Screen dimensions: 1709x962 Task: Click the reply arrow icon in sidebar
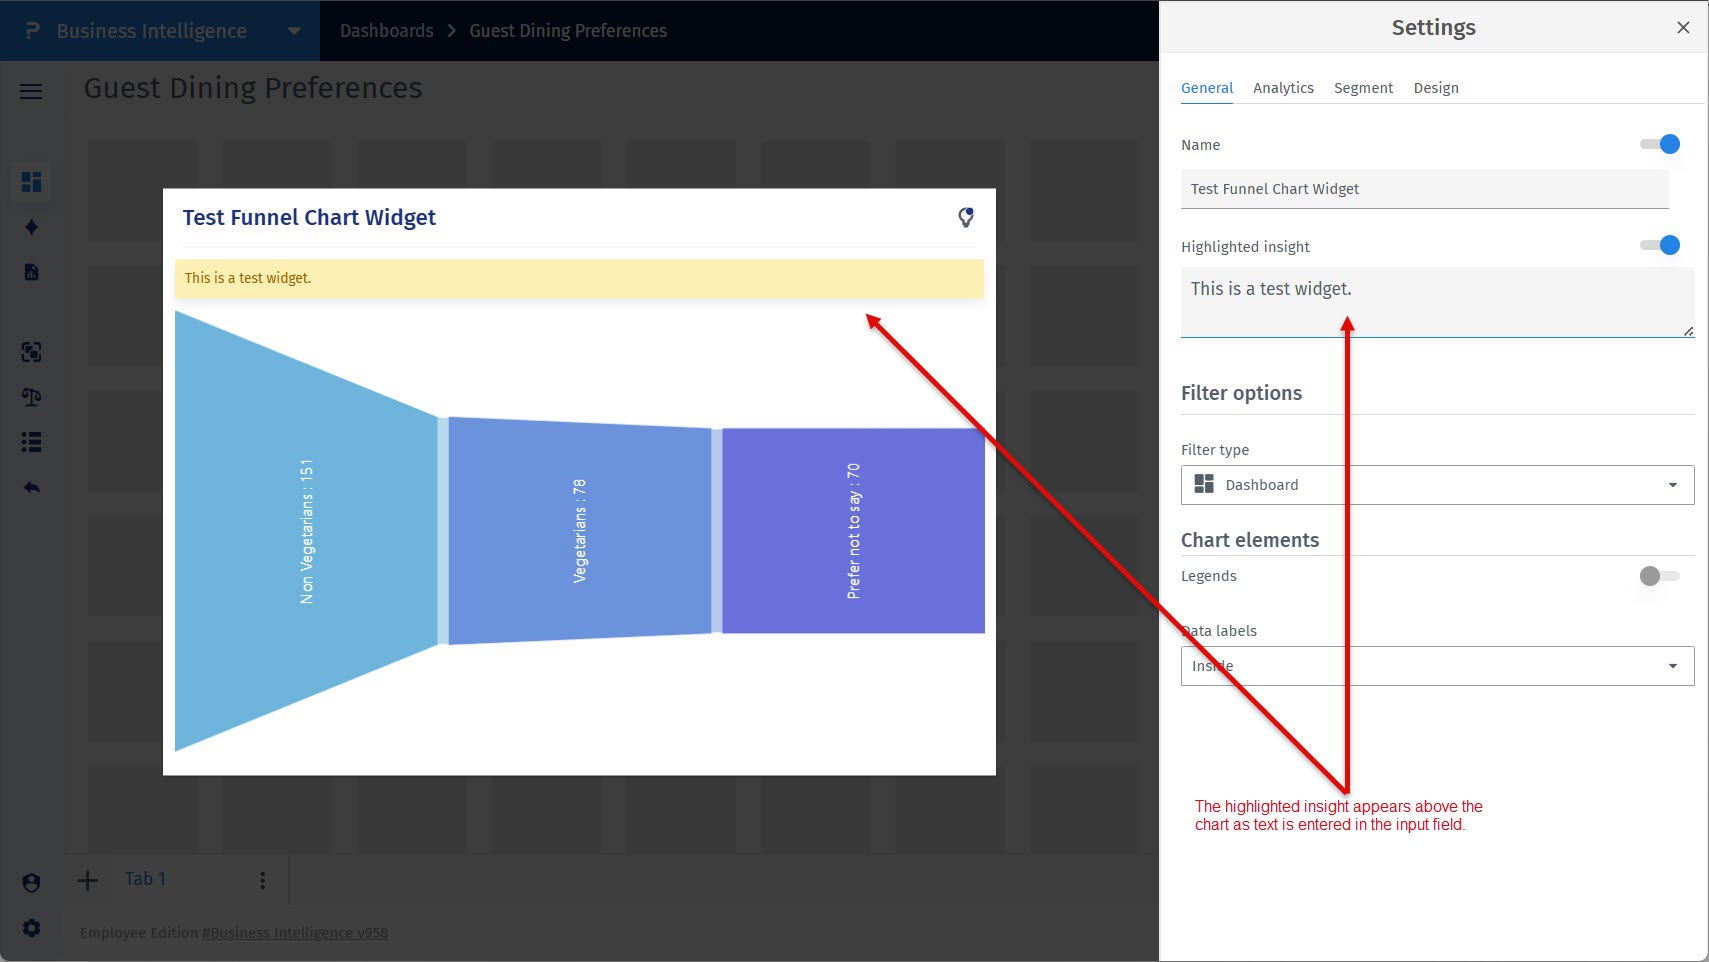(x=32, y=488)
